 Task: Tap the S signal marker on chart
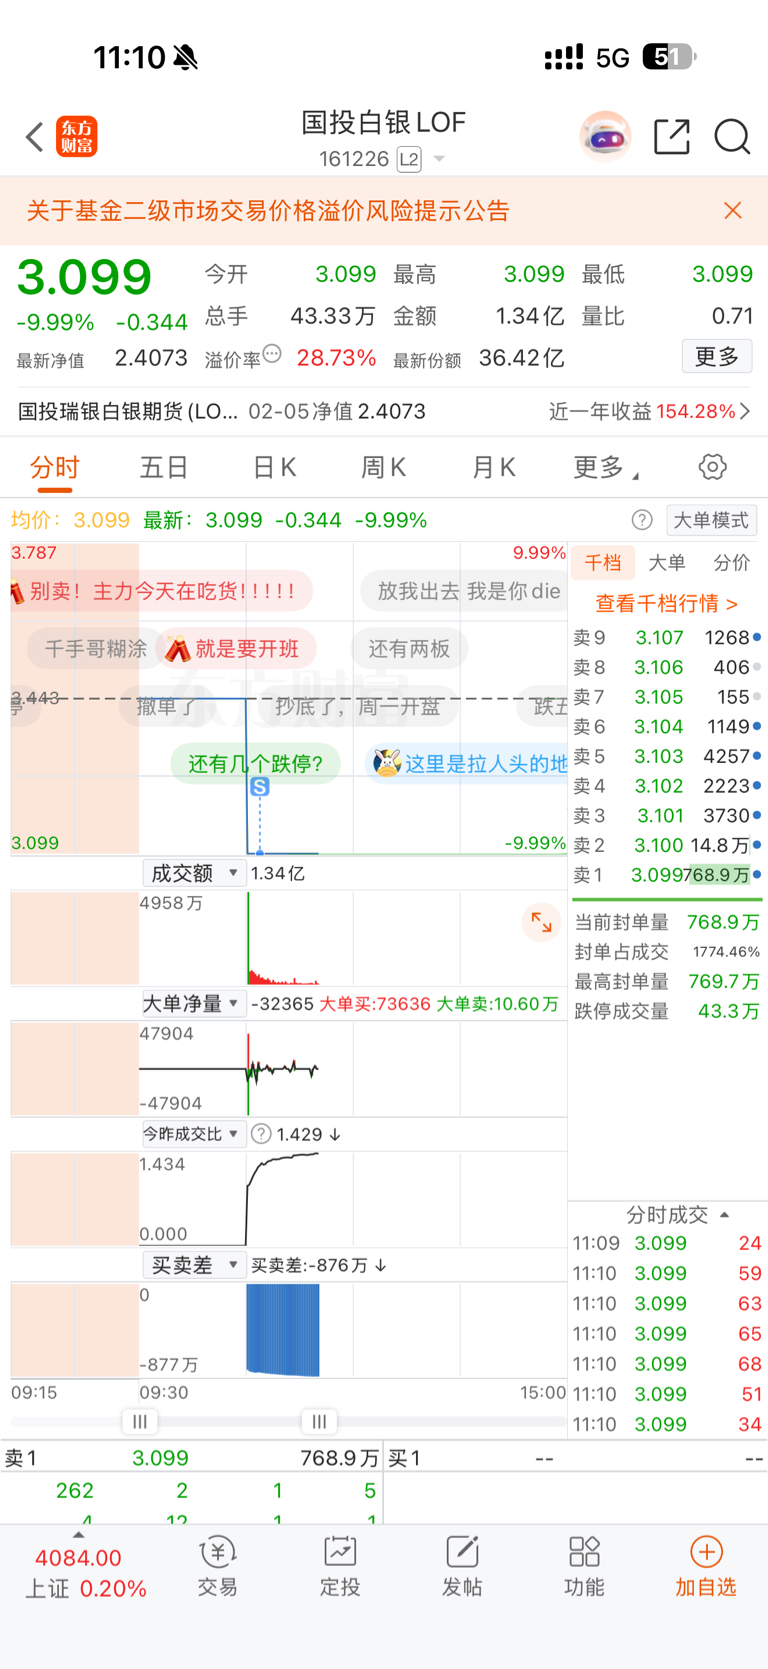pos(260,787)
